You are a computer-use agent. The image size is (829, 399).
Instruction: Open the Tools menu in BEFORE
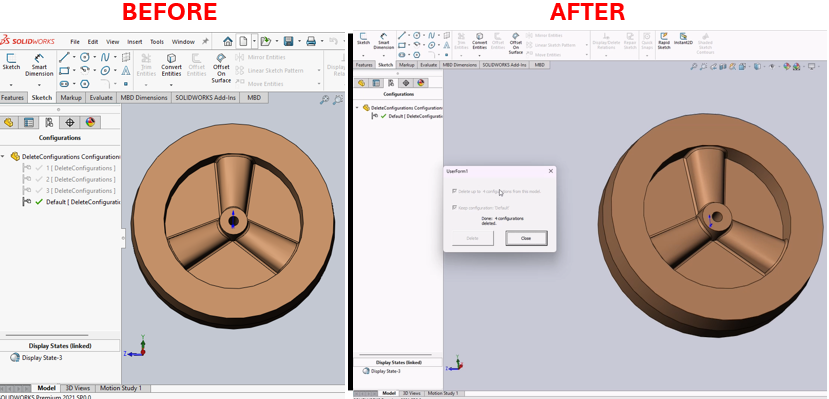pos(156,42)
